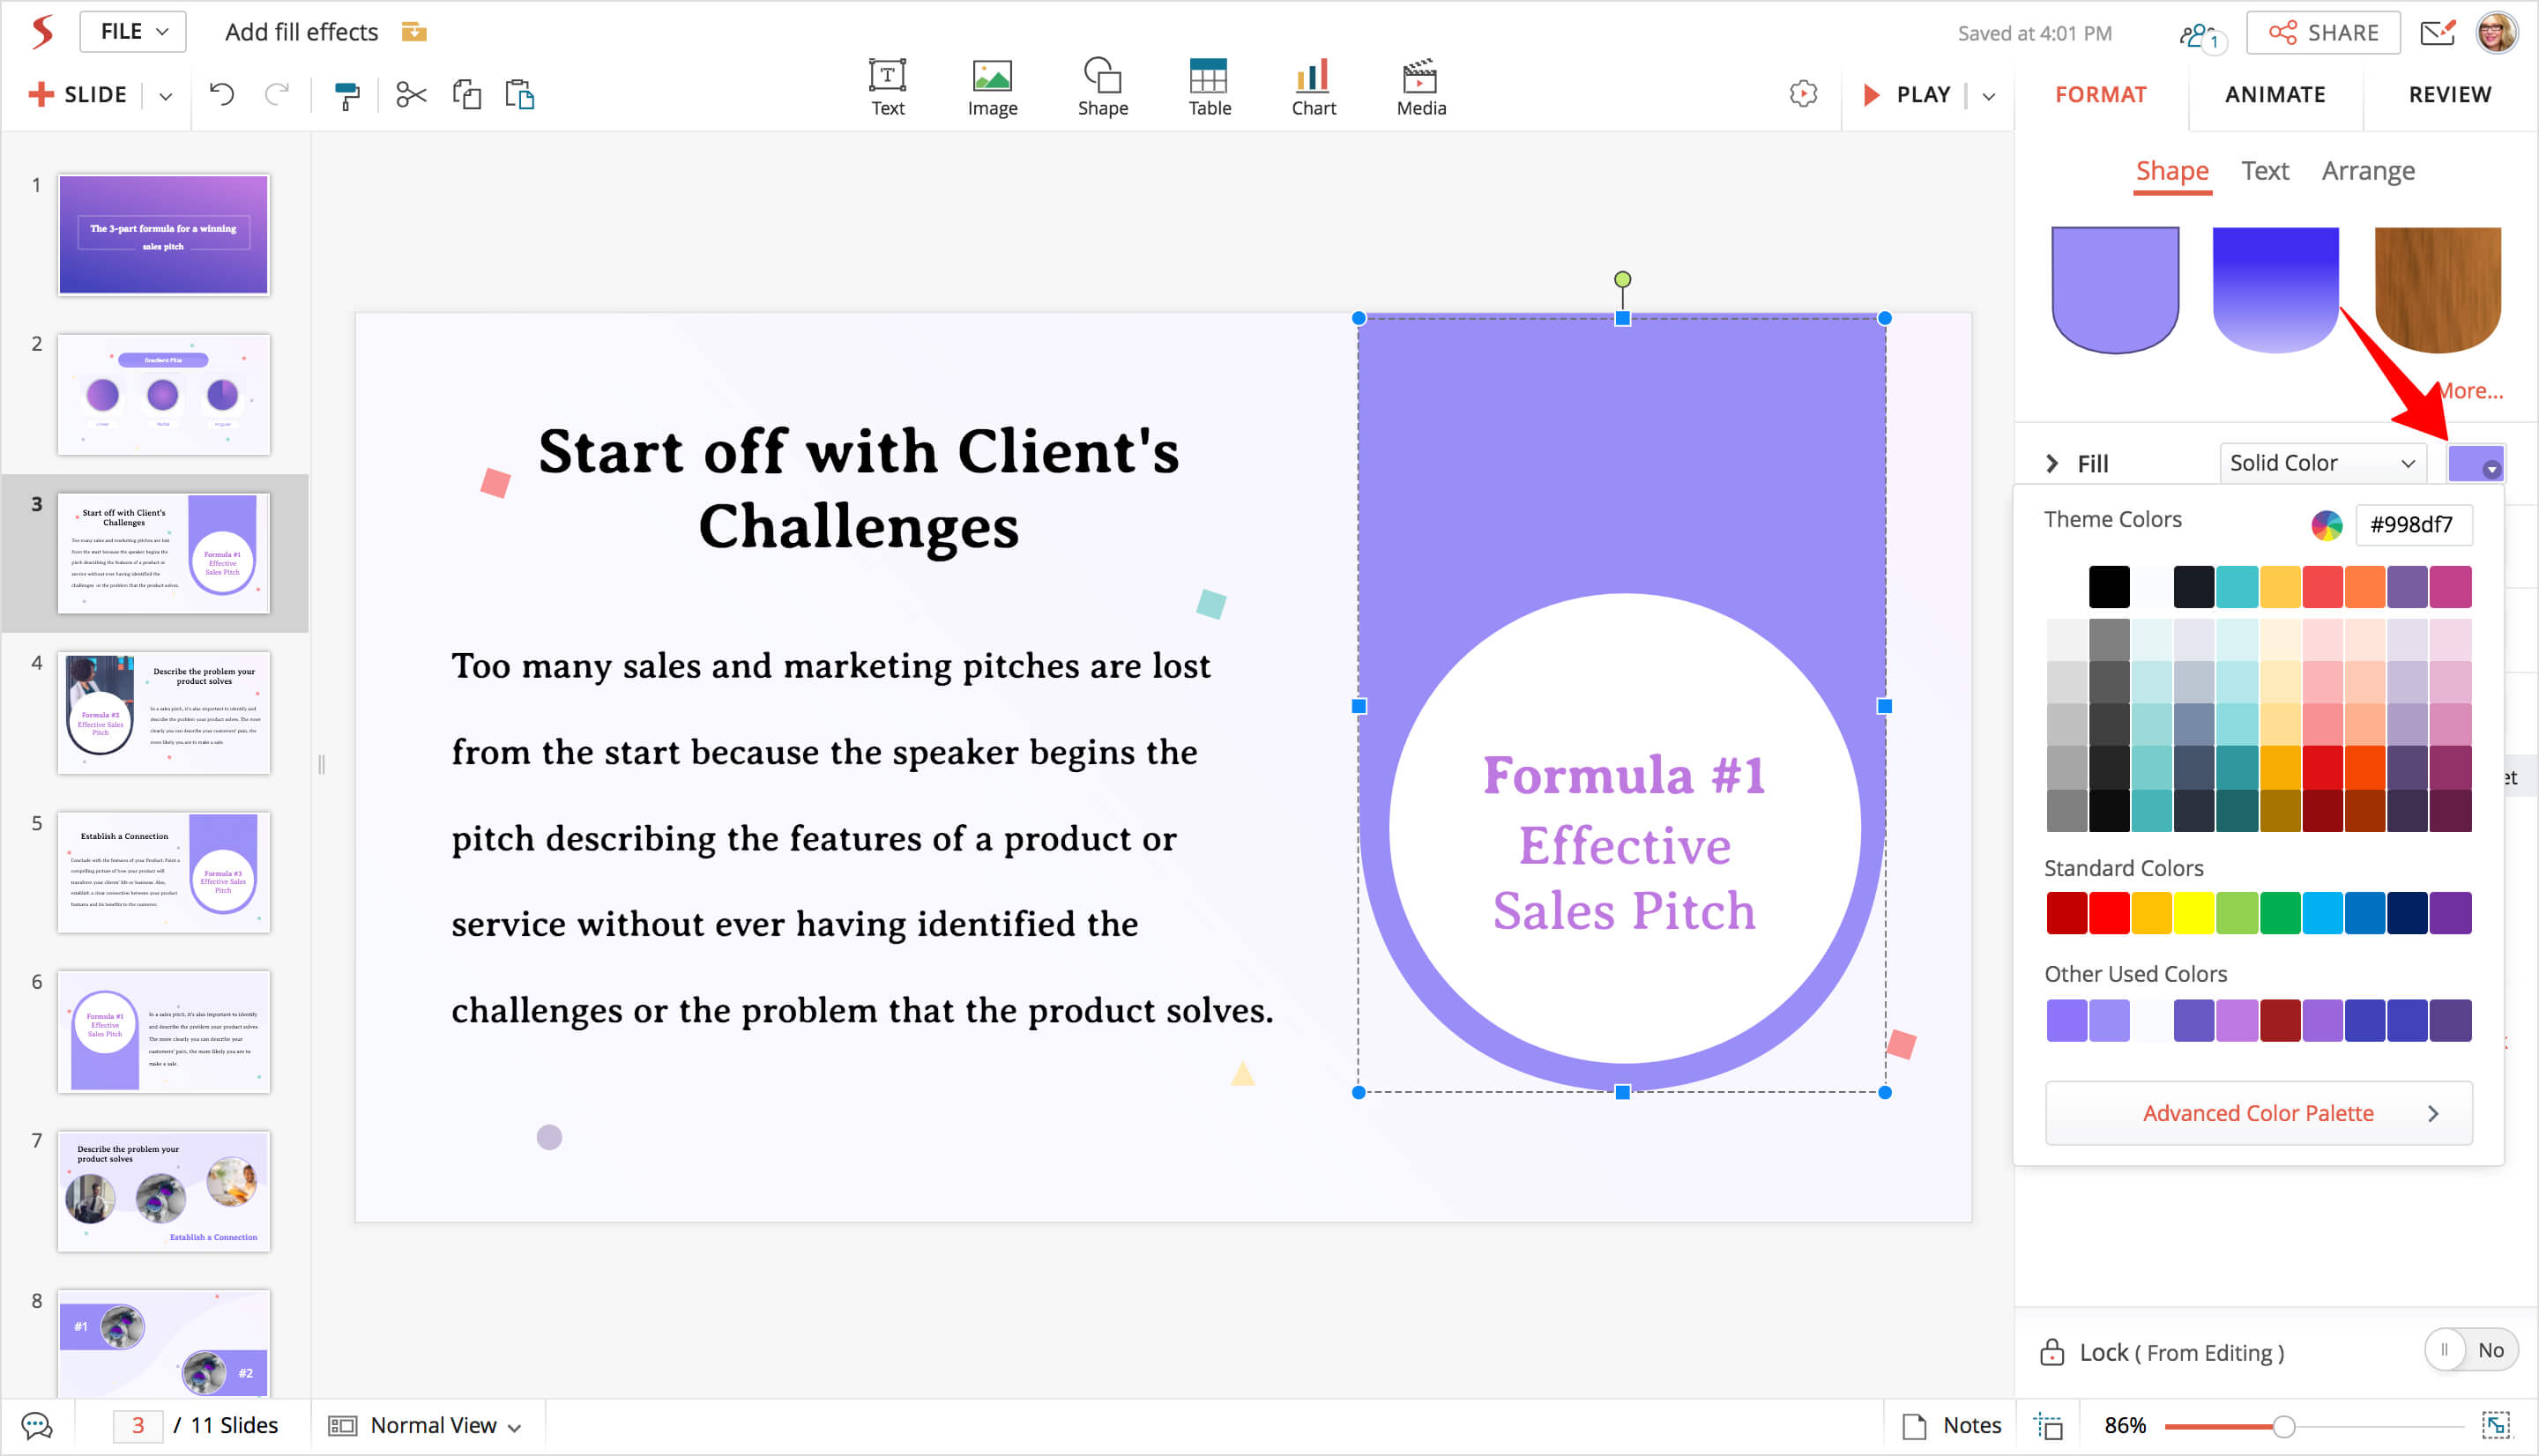
Task: Pick the yellow standard color swatch
Action: click(x=2193, y=913)
